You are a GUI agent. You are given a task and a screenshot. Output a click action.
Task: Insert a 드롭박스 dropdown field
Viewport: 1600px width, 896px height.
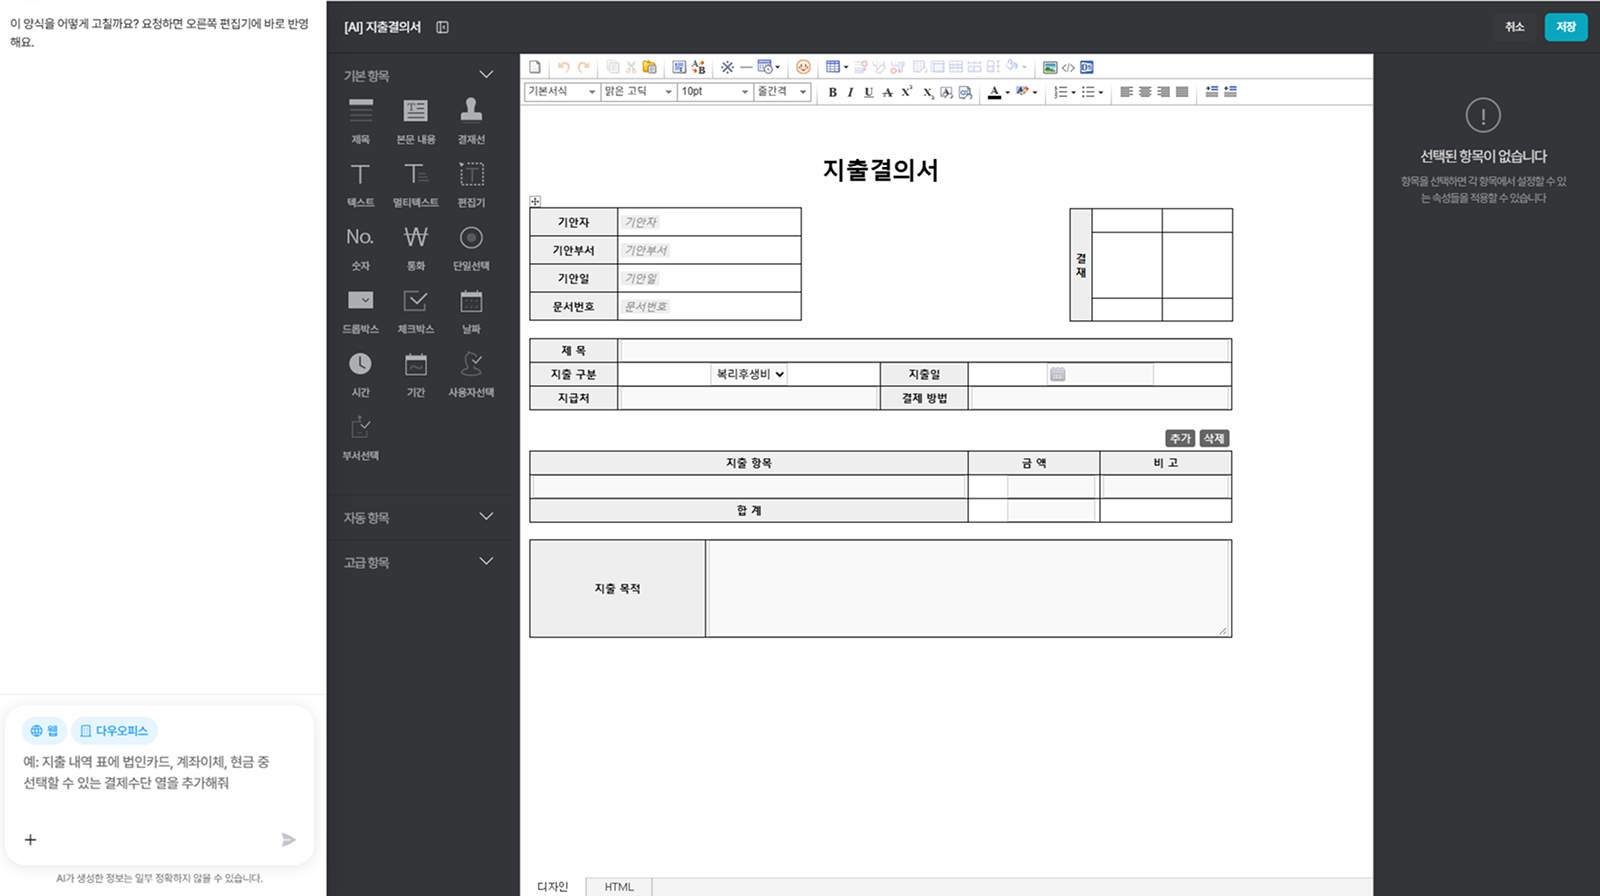tap(361, 311)
